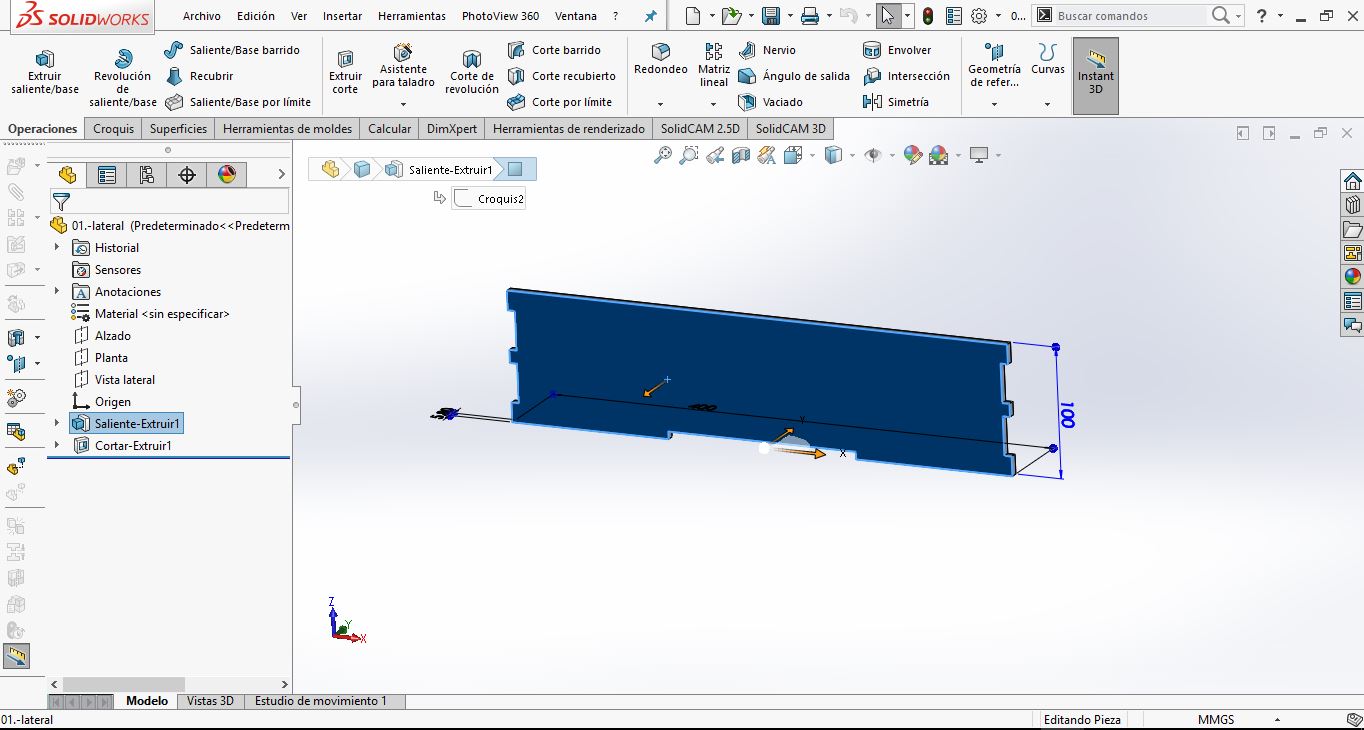Select Vista lateral plane in tree
Image resolution: width=1364 pixels, height=730 pixels.
tap(114, 379)
